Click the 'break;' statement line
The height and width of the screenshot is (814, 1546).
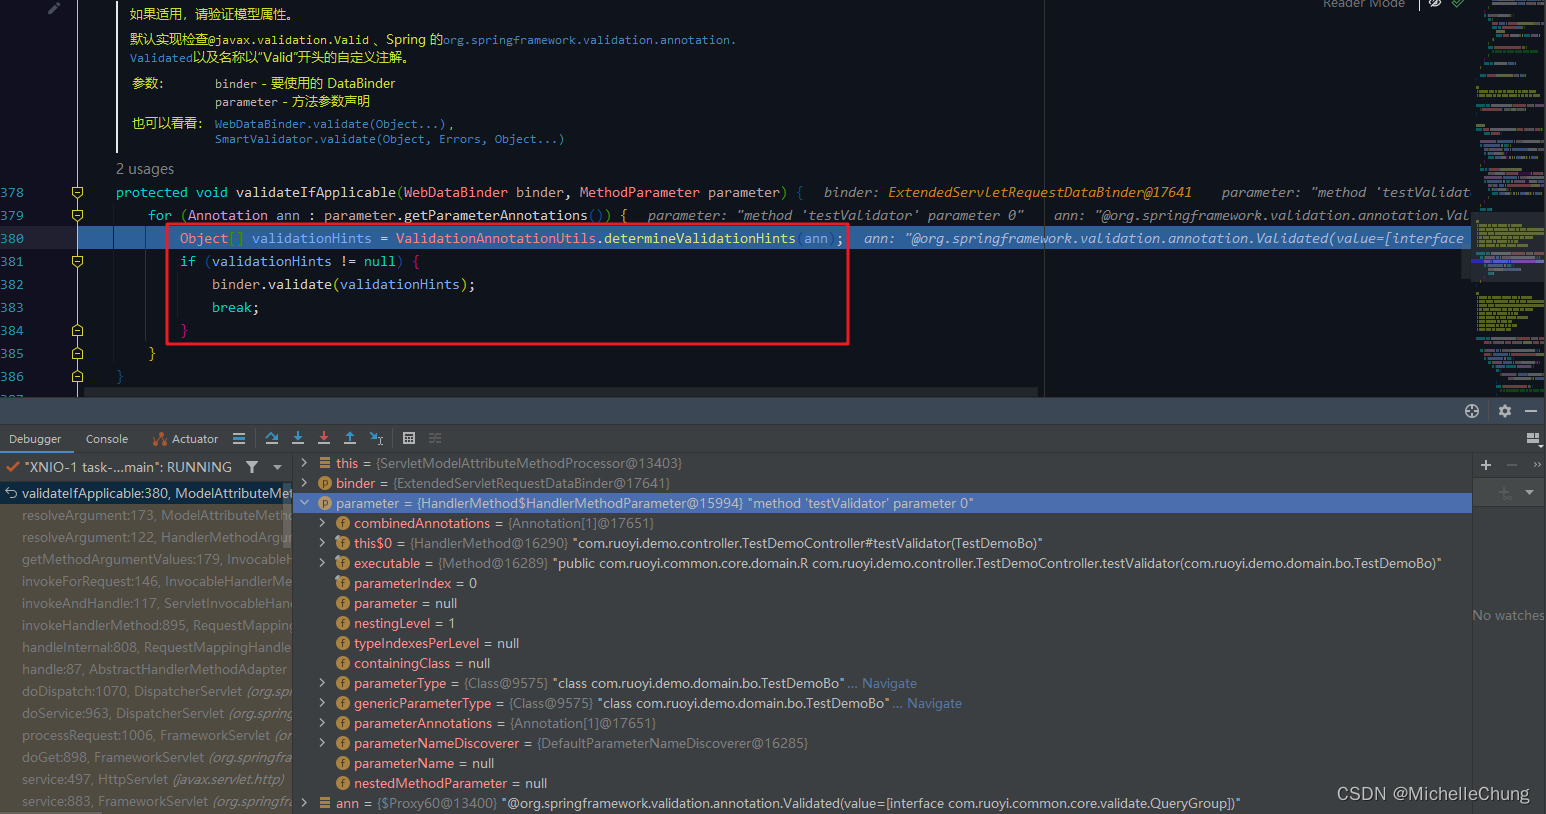click(x=235, y=307)
